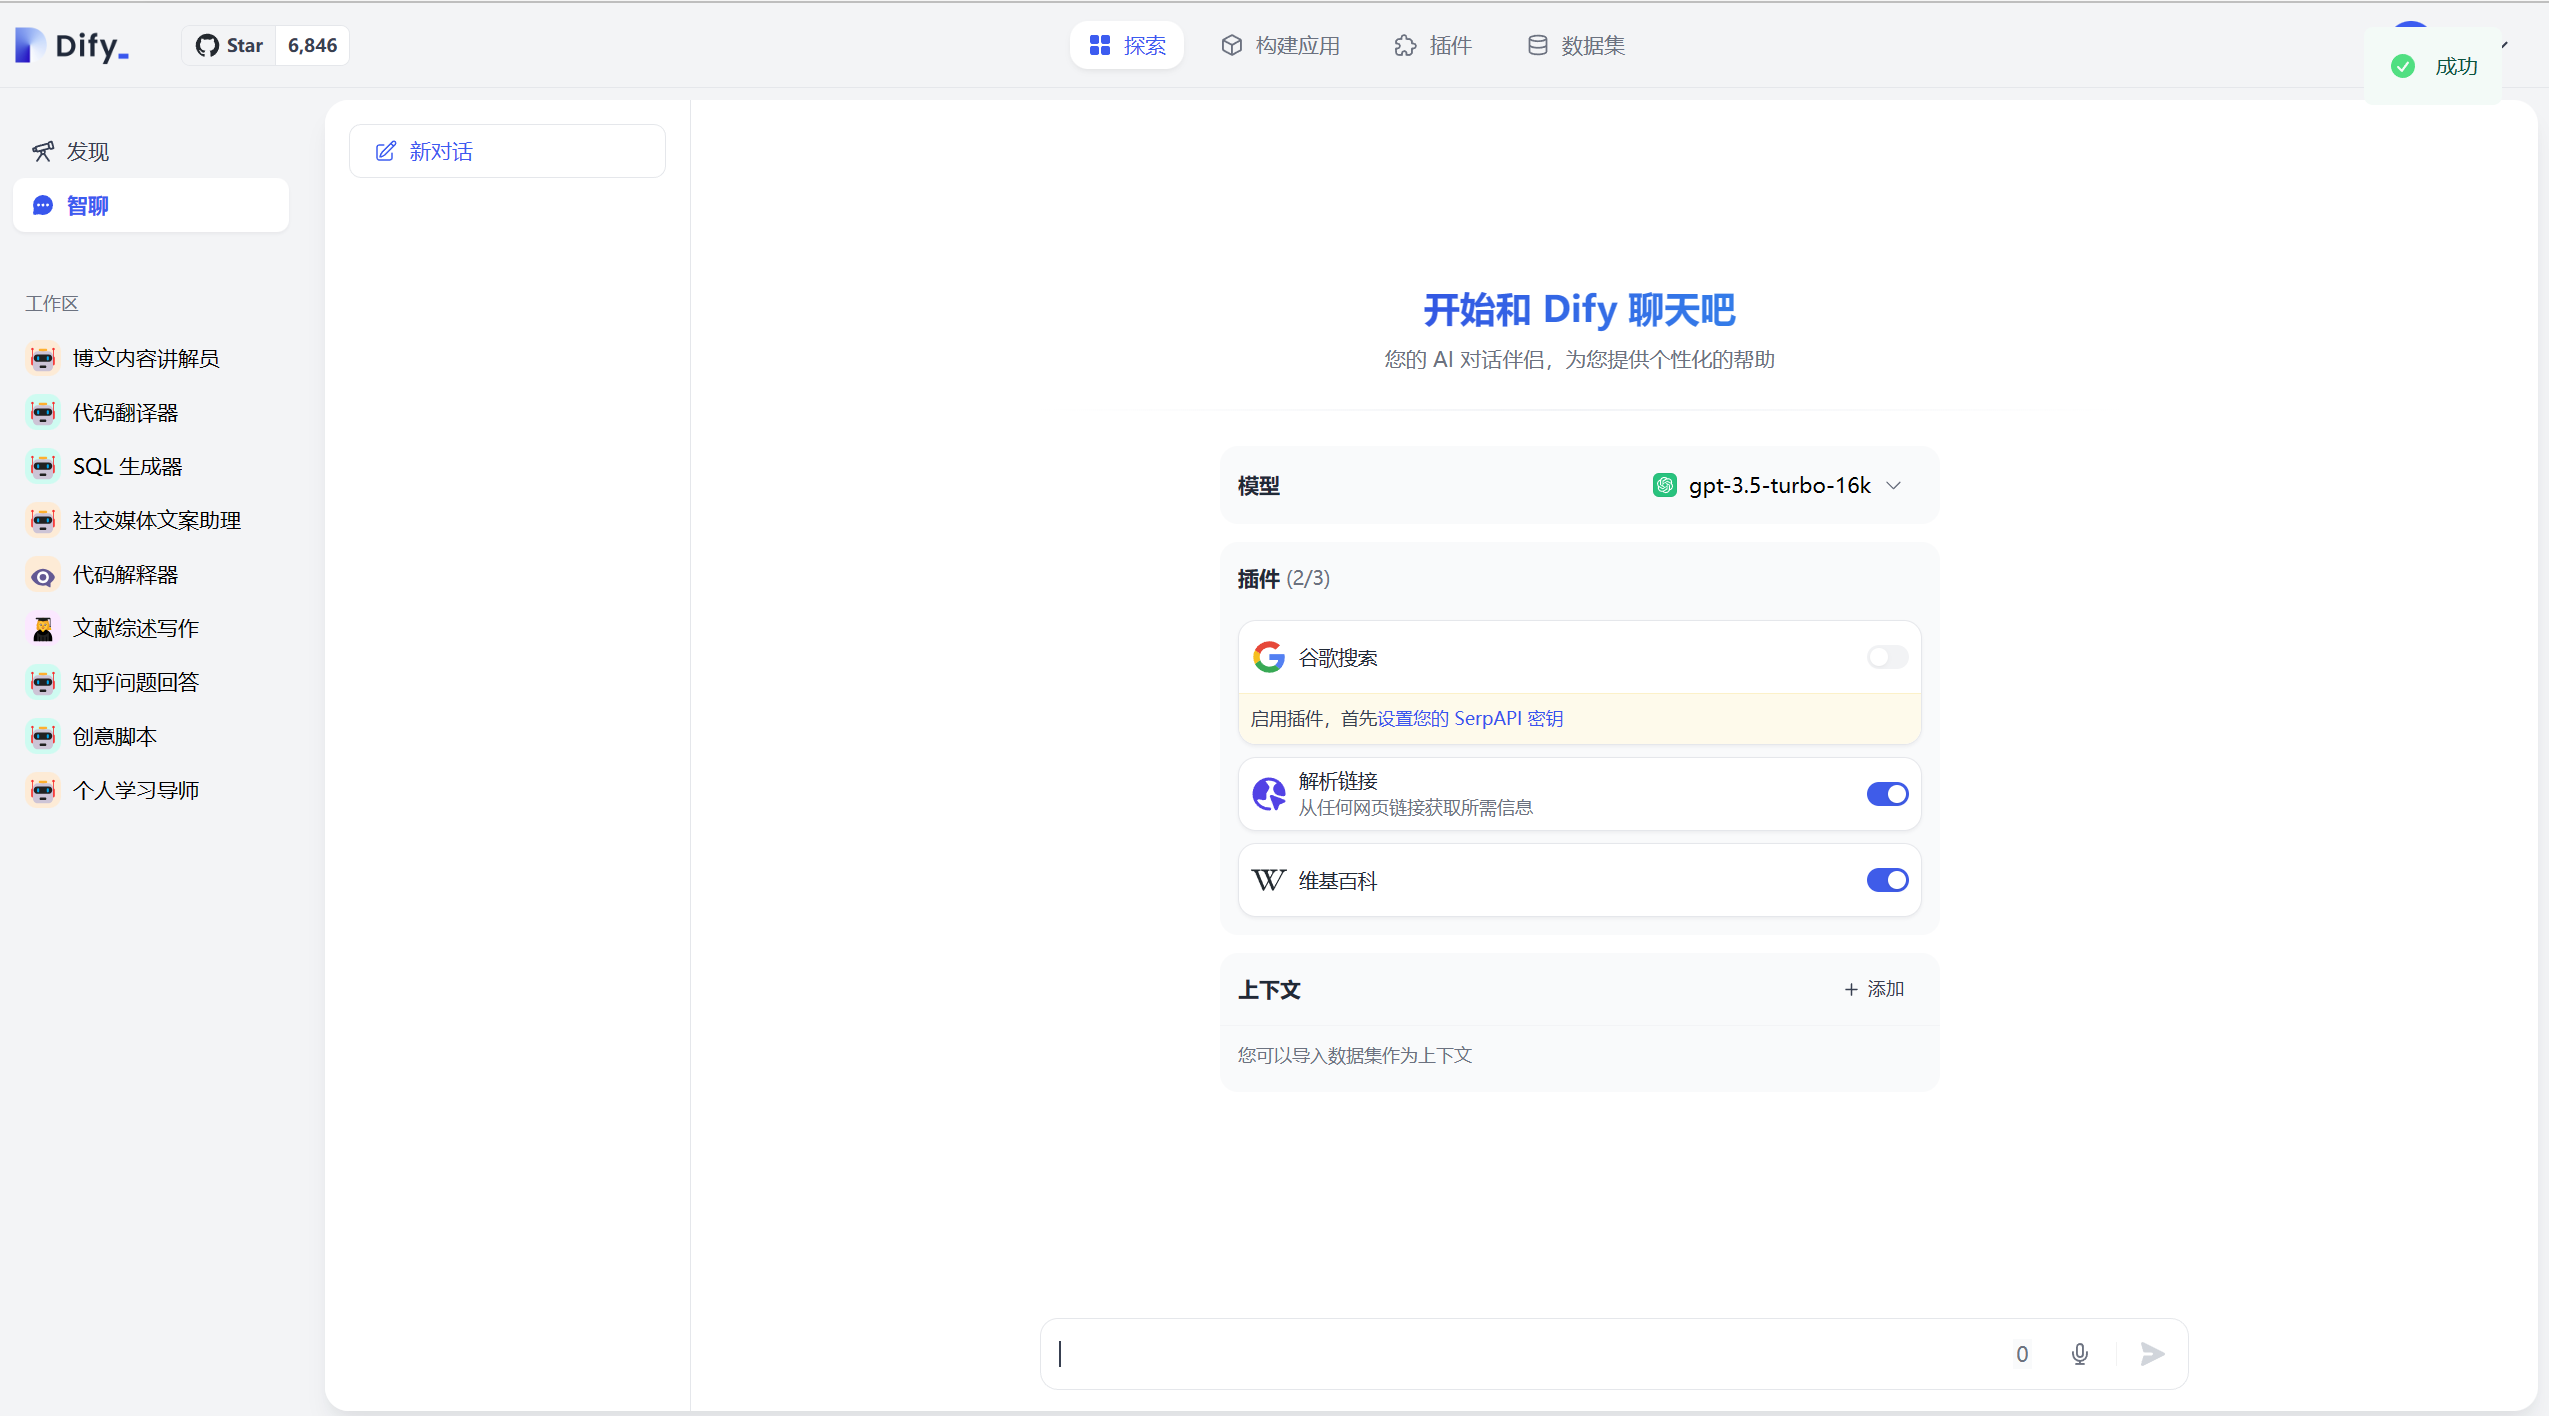
Task: Click the character counter showing 0
Action: pyautogui.click(x=2022, y=1354)
